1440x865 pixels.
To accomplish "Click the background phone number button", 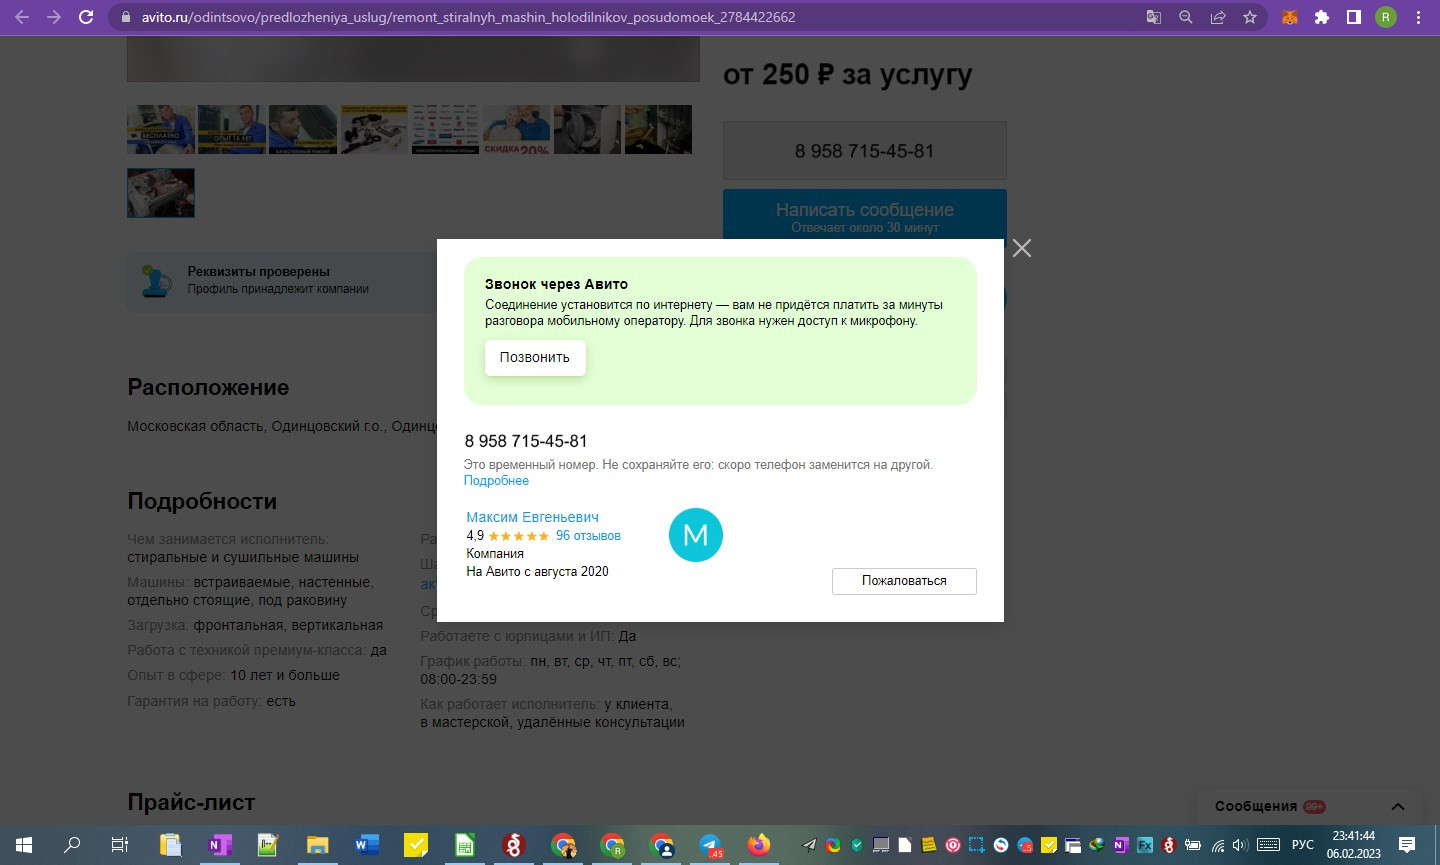I will tap(865, 151).
